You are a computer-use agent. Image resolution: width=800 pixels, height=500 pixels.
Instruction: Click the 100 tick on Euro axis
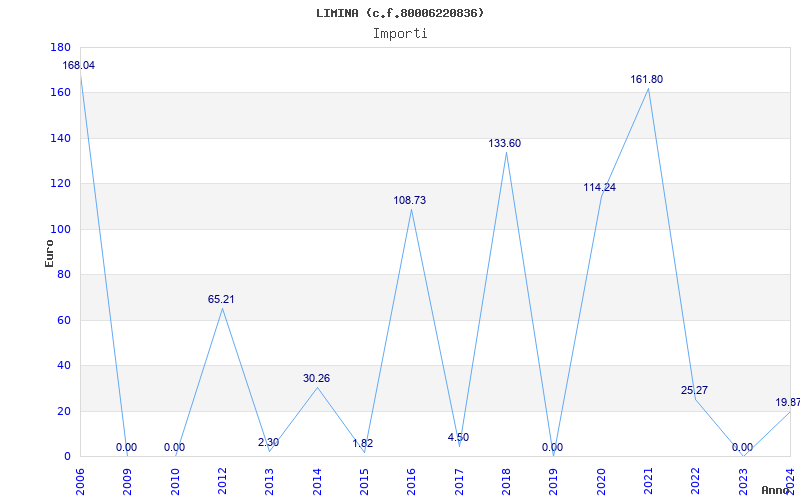60,230
